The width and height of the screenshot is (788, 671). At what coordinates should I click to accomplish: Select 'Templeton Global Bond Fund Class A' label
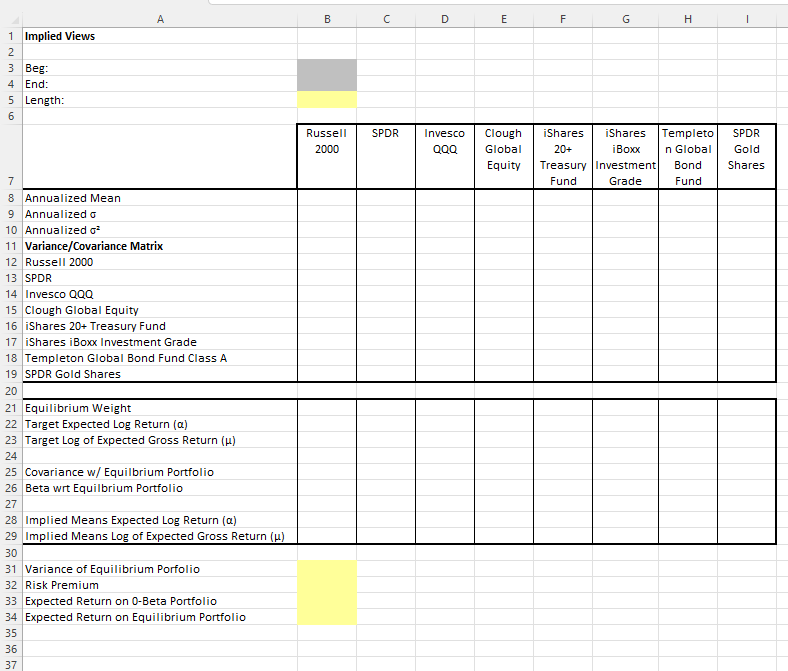[x=160, y=358]
